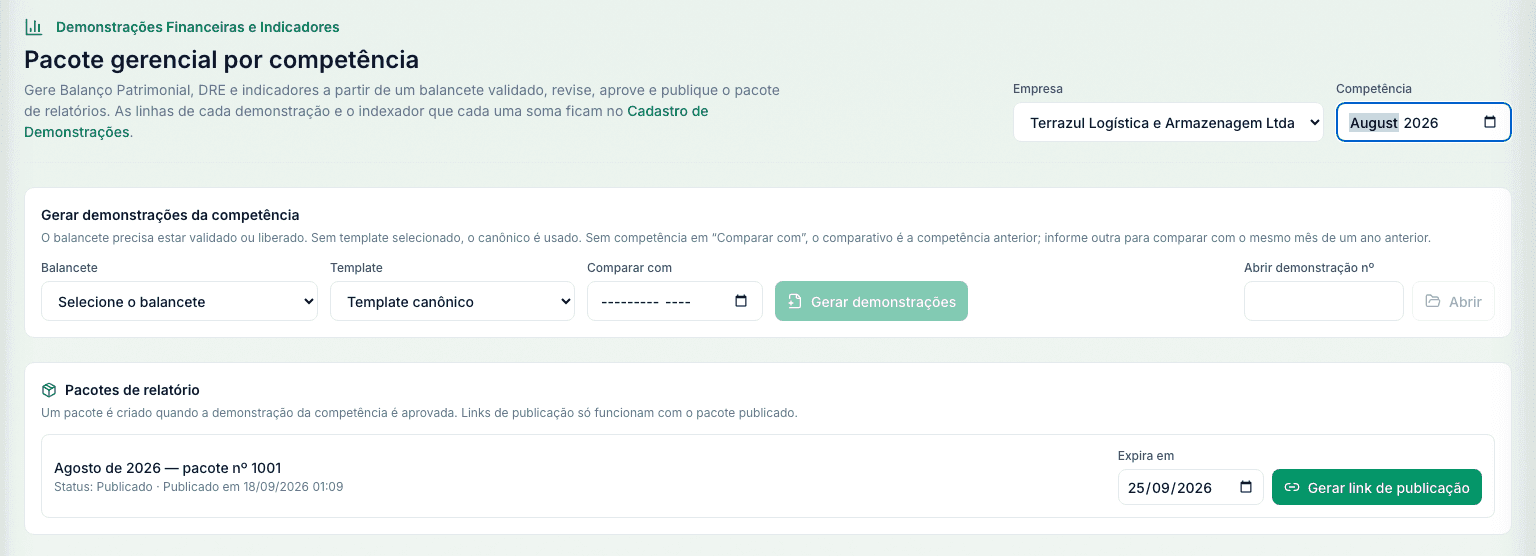
Task: Click the link icon in Gerar link de publicação
Action: point(1291,488)
